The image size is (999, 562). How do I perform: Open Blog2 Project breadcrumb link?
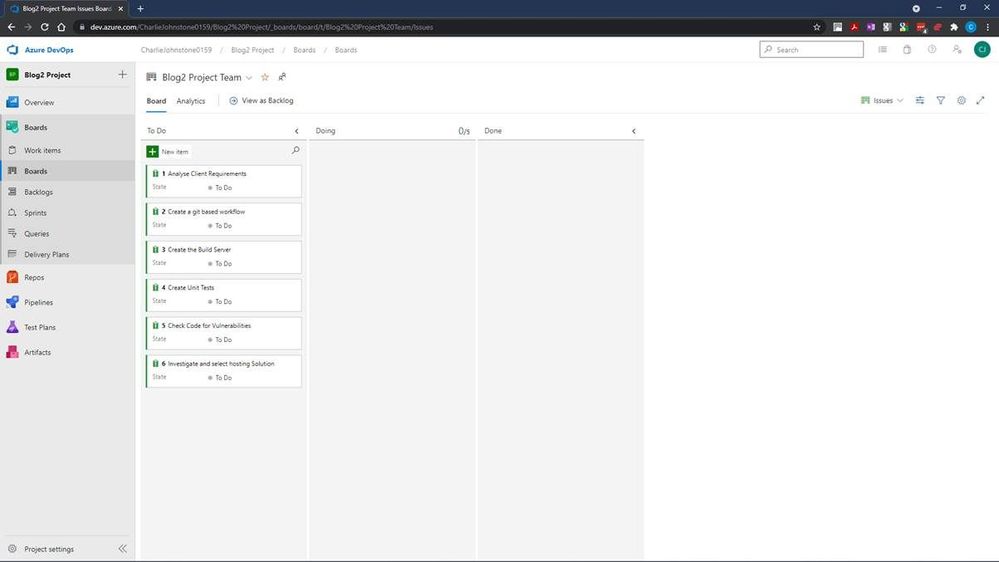[x=252, y=50]
